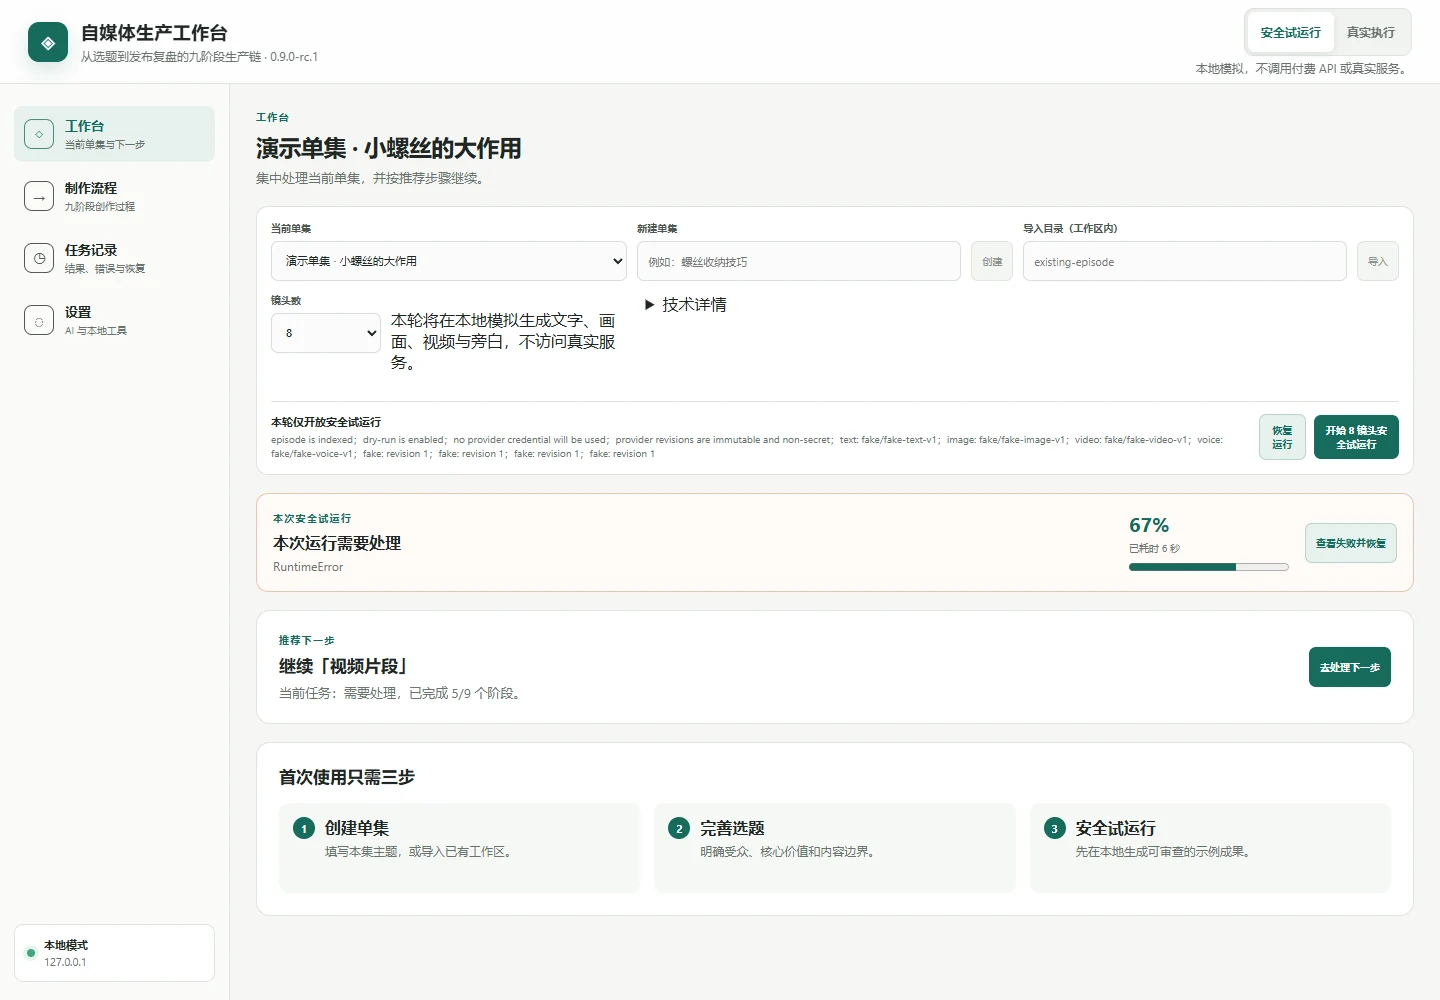Click the 导入 button
Viewport: 1440px width, 1000px height.
click(1378, 261)
